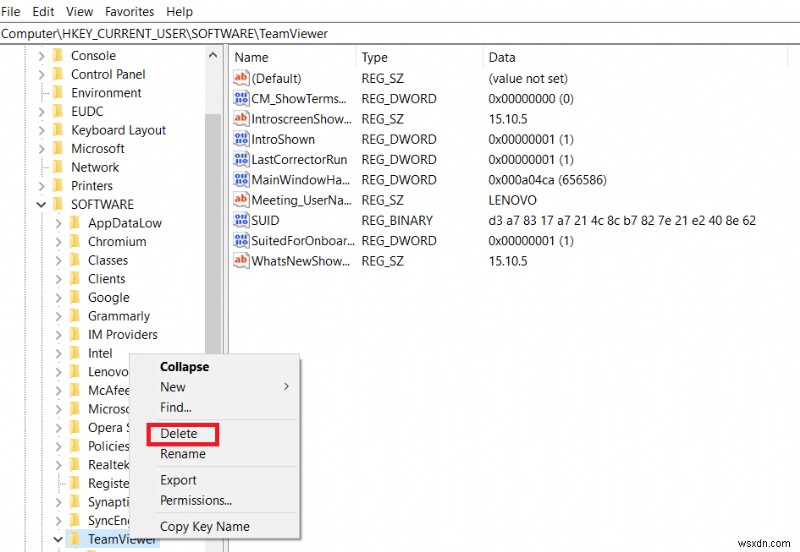The image size is (800, 552).
Task: Select the SOFTWARE folder icon
Action: [x=58, y=204]
